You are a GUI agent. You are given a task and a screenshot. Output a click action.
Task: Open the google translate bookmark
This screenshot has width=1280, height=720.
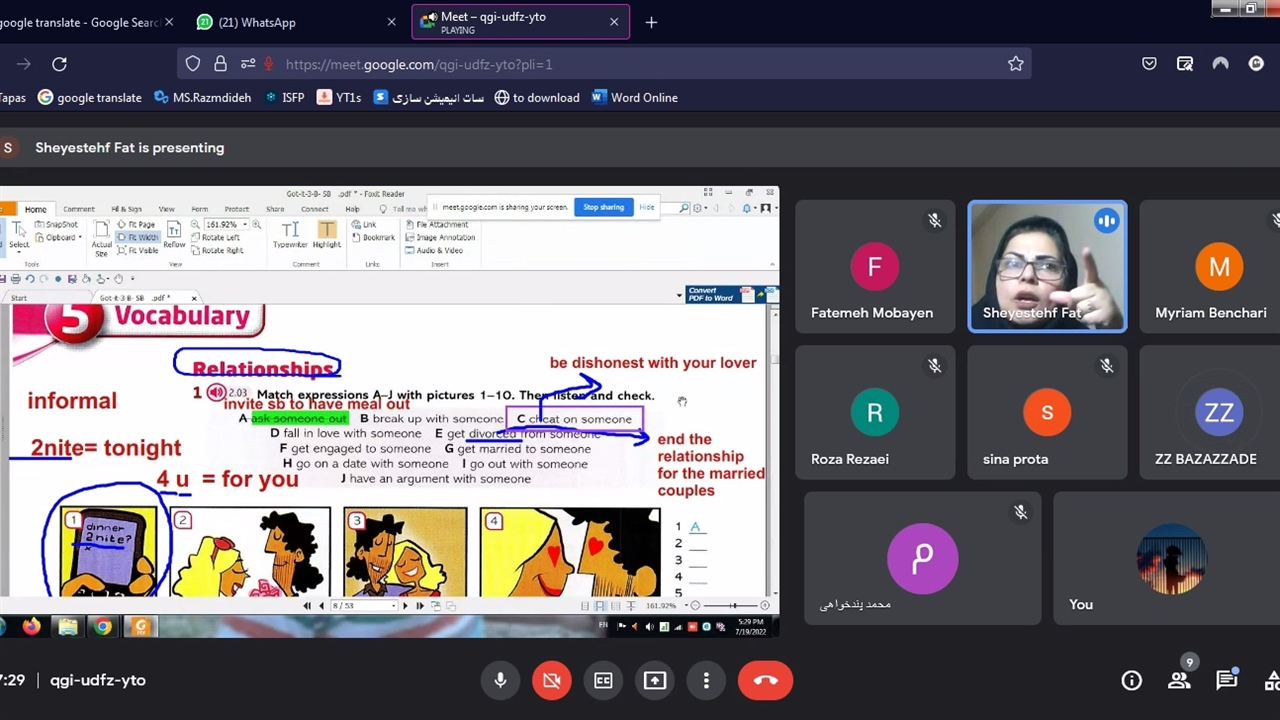coord(90,97)
